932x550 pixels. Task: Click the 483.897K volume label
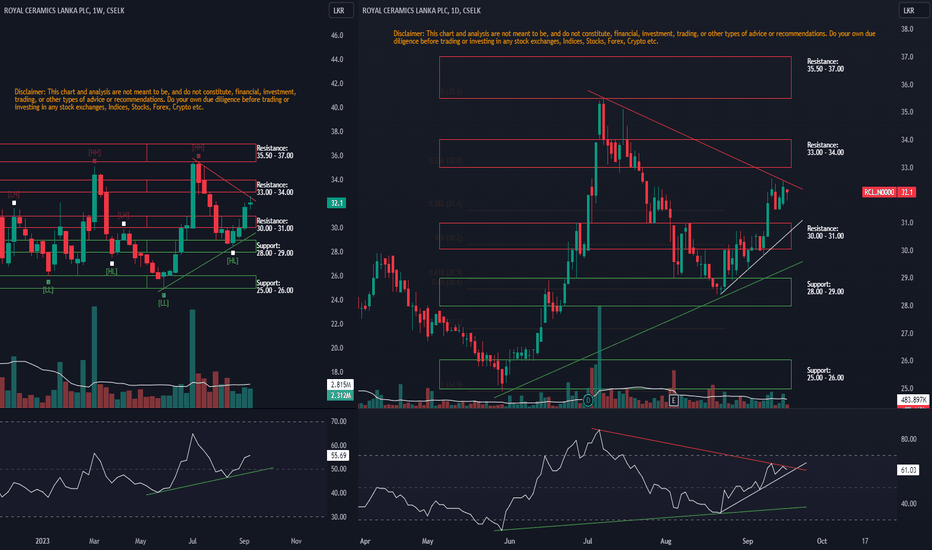point(913,400)
